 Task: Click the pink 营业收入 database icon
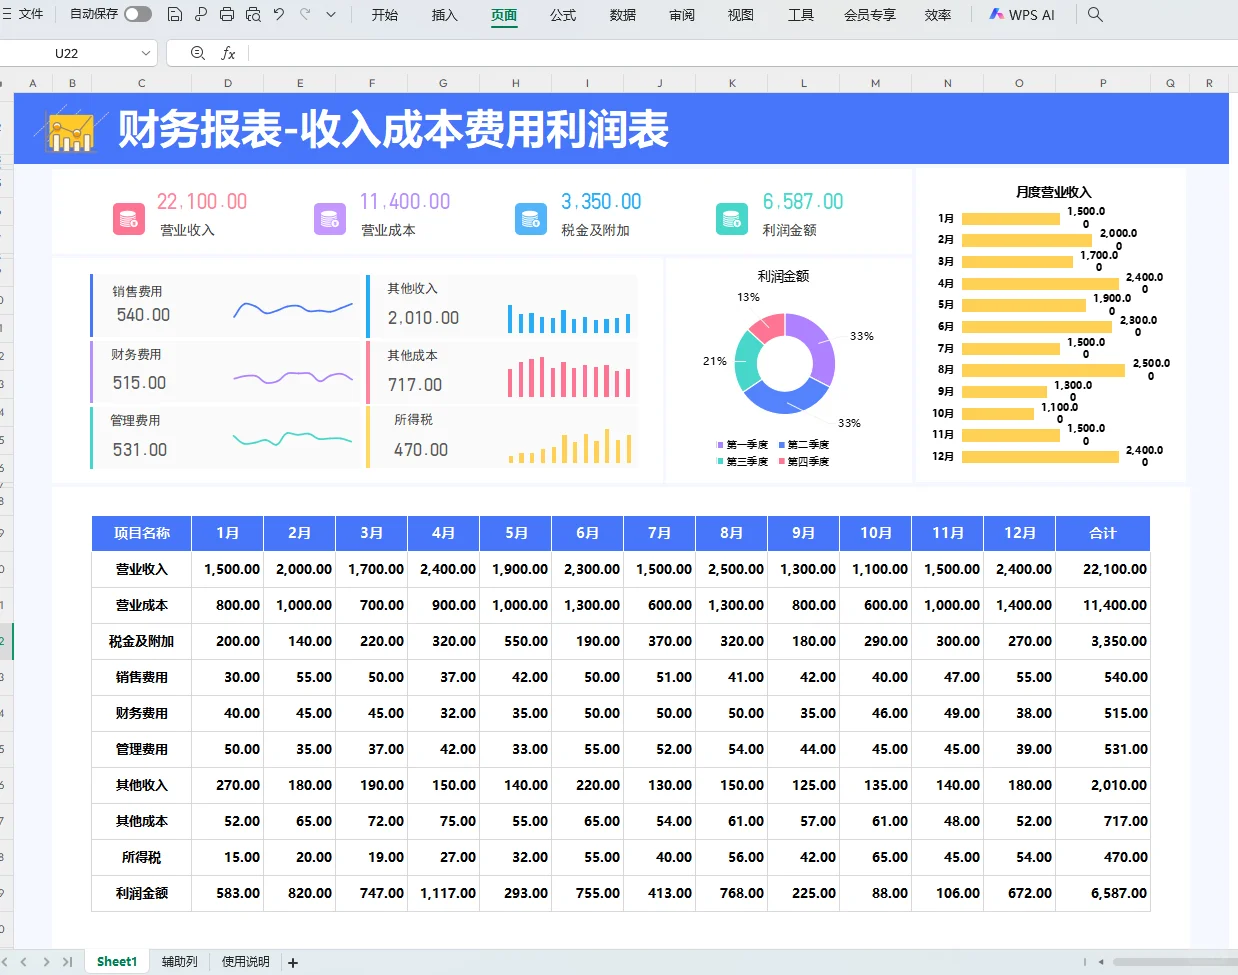click(129, 218)
